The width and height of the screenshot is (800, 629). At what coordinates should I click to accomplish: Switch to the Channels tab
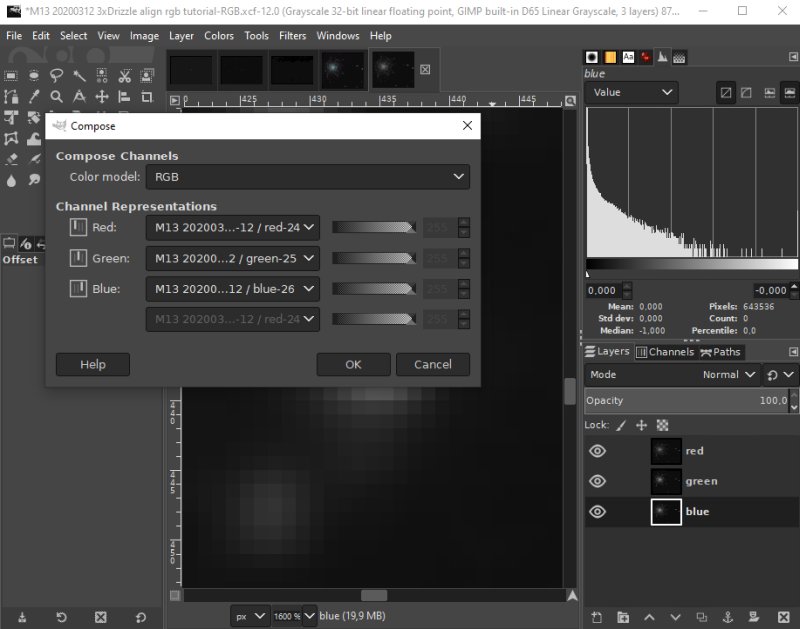665,351
